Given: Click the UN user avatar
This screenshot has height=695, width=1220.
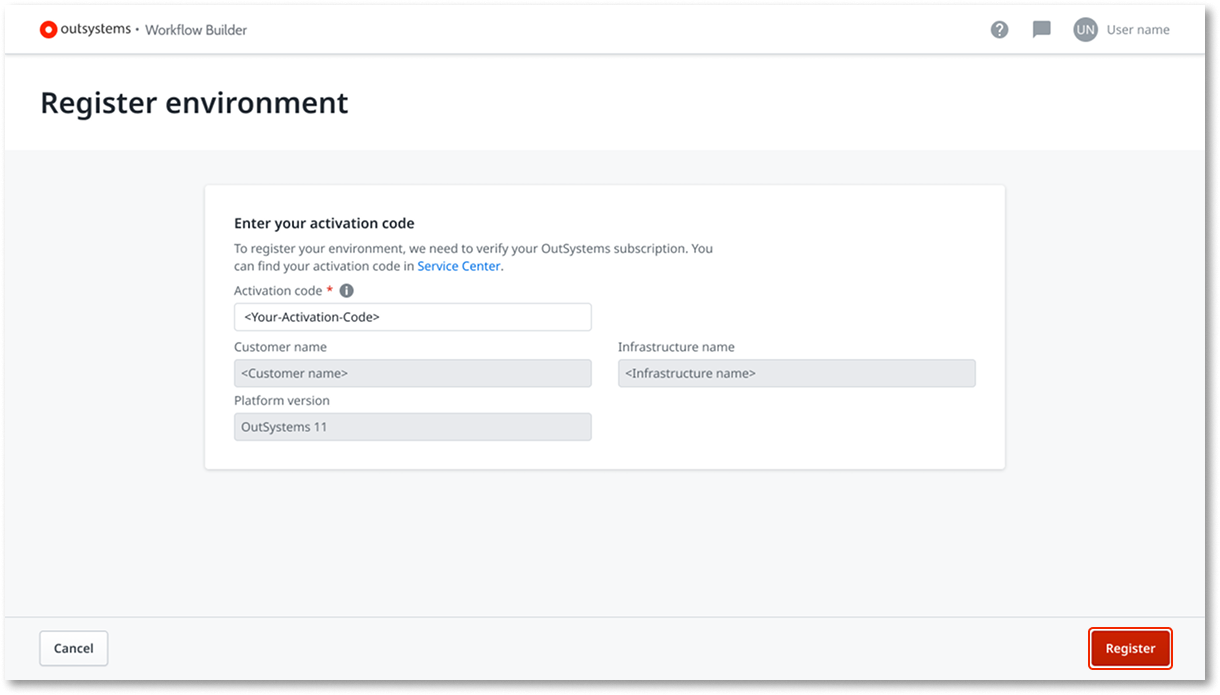Looking at the screenshot, I should pyautogui.click(x=1085, y=30).
